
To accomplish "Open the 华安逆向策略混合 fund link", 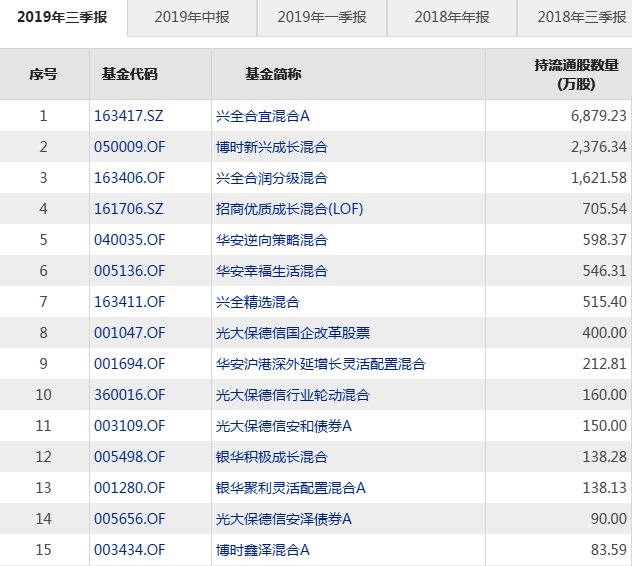I will point(272,240).
